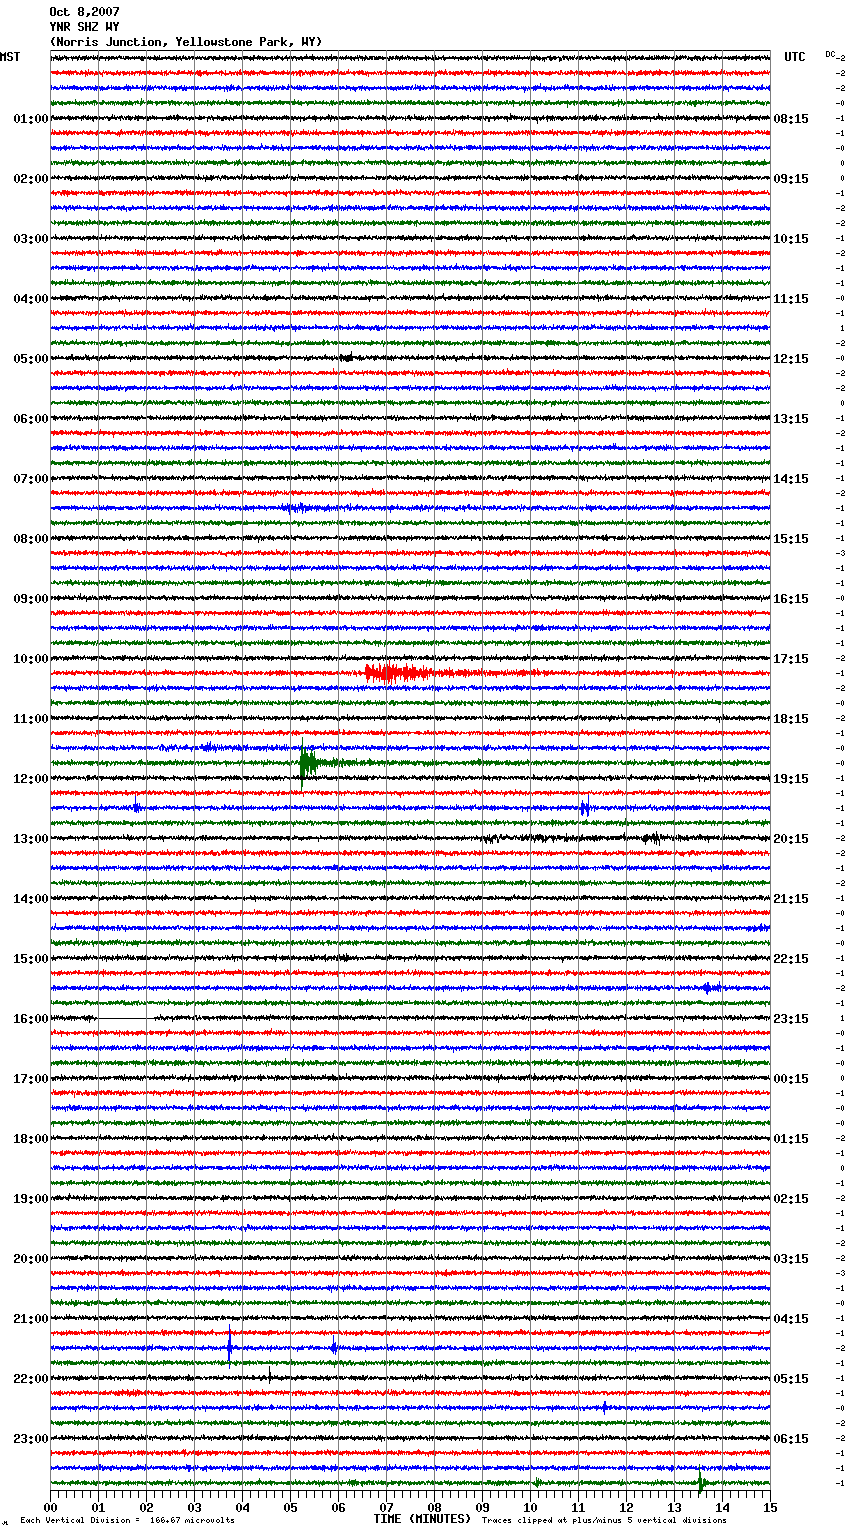The width and height of the screenshot is (850, 1534).
Task: Click the '21:00' MST time label
Action: (x=31, y=1319)
